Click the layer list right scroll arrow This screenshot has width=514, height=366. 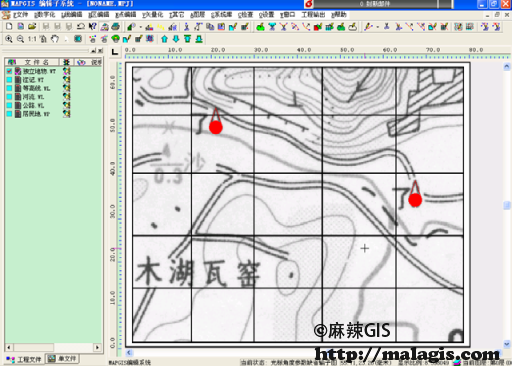click(x=97, y=347)
